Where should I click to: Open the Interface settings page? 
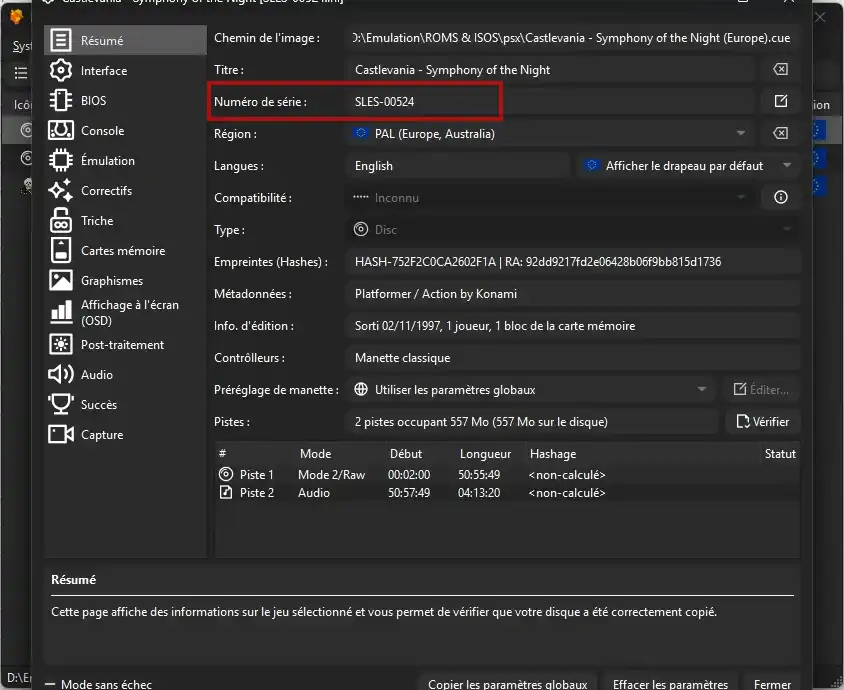[125, 71]
